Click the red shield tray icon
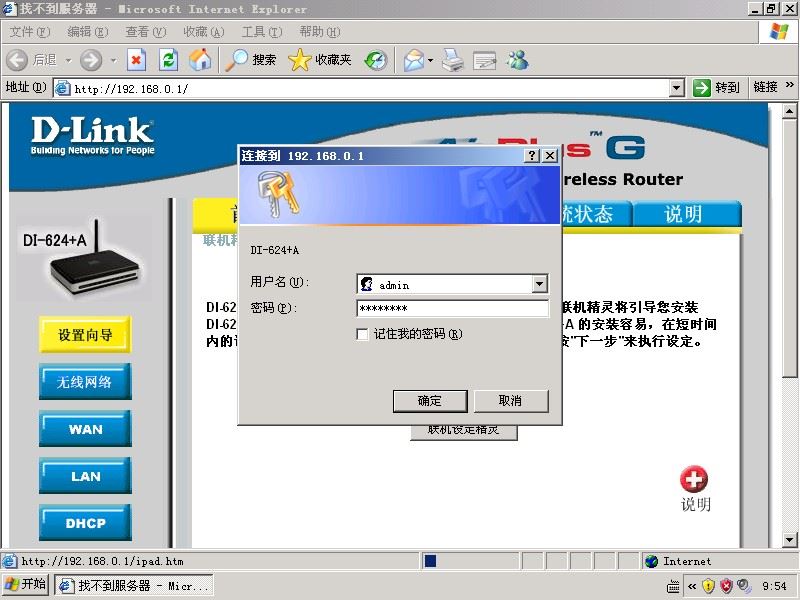The image size is (800, 600). click(x=726, y=586)
